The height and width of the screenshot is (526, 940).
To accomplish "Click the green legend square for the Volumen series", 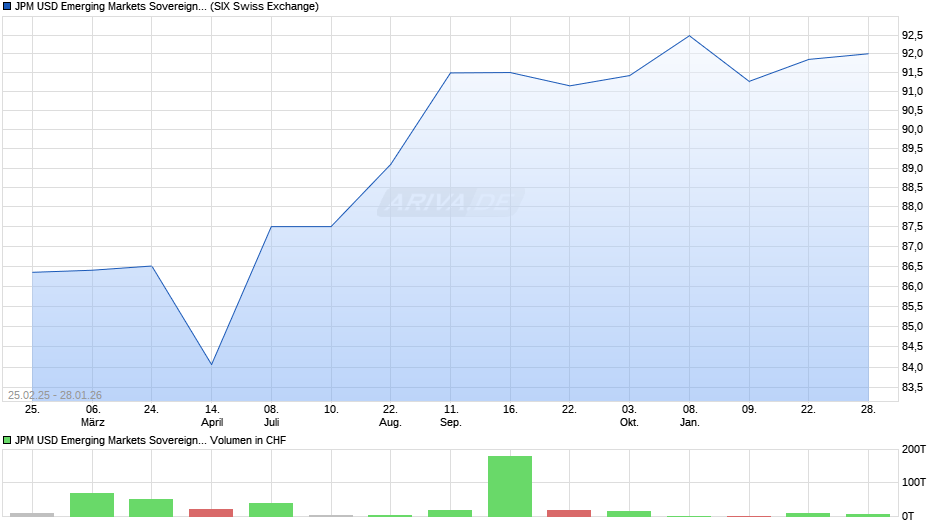I will [x=7, y=440].
